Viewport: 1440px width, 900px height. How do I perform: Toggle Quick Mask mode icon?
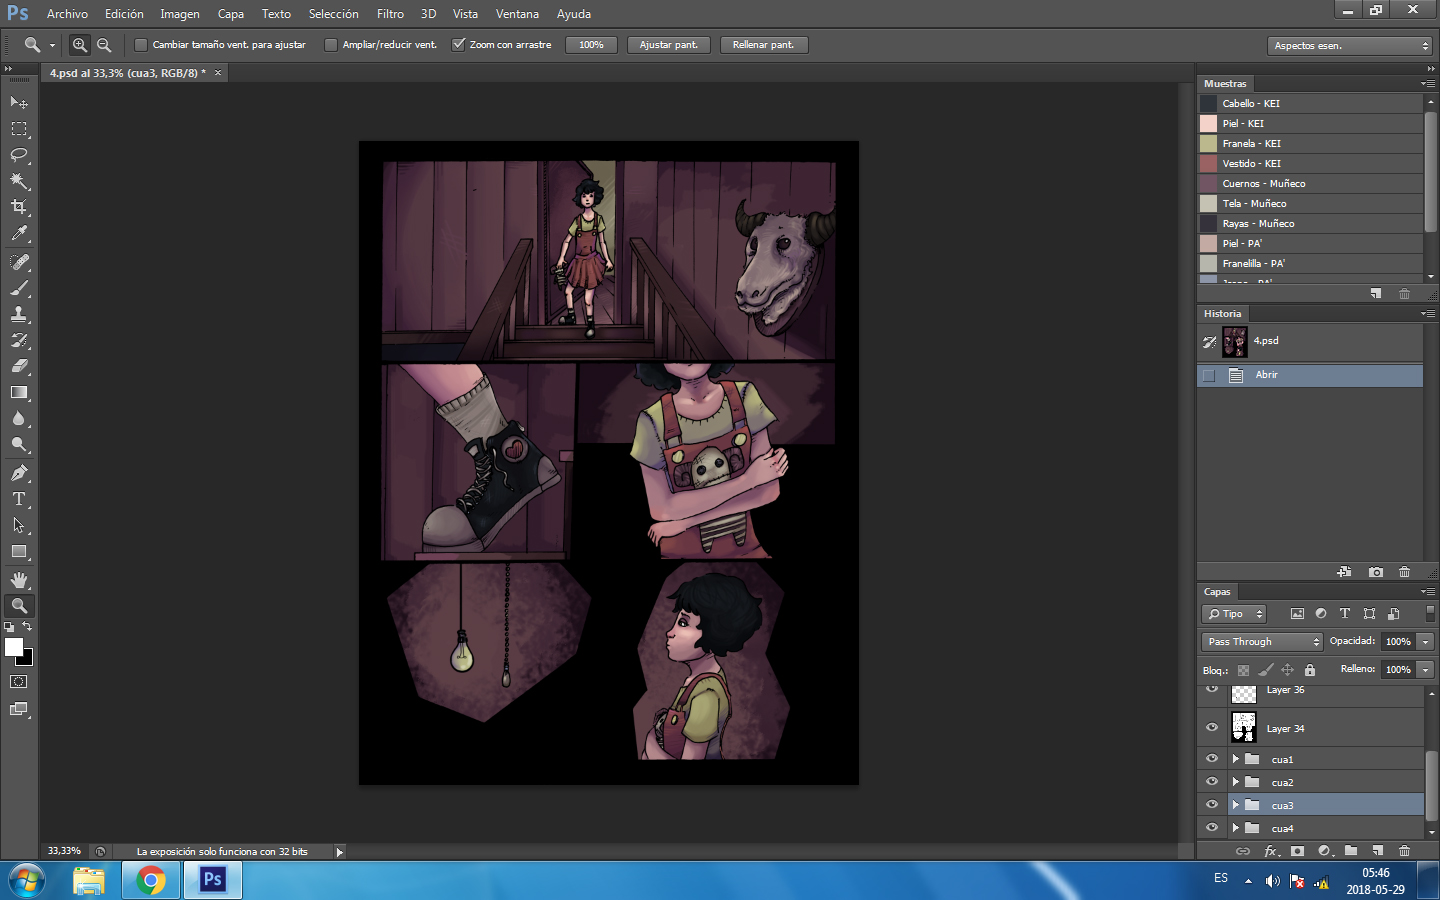pos(18,682)
